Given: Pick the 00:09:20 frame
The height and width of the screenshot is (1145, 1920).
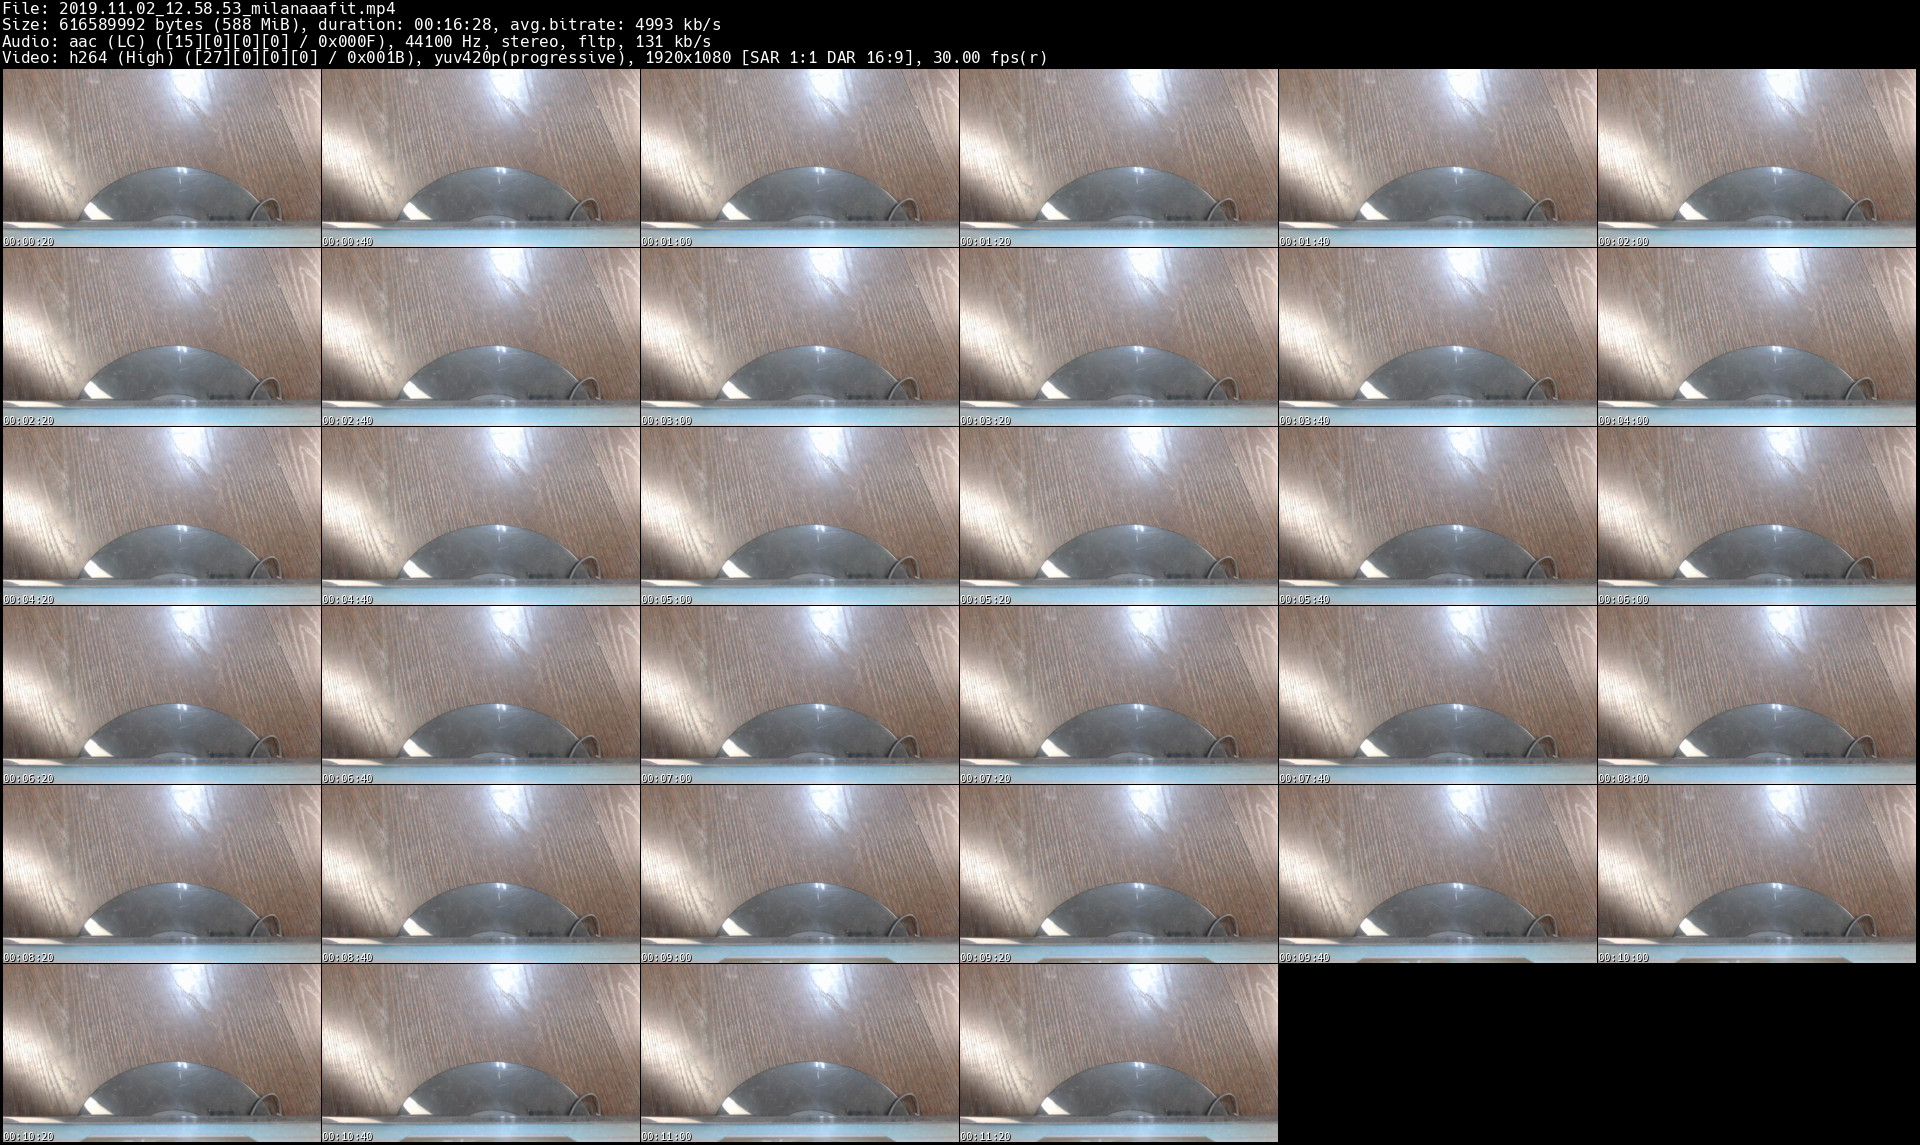Looking at the screenshot, I should click(1118, 874).
